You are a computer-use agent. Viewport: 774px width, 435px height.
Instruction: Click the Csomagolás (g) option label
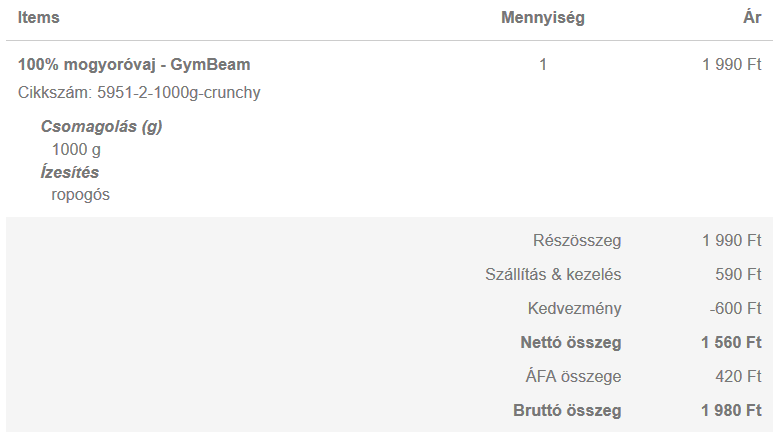101,127
